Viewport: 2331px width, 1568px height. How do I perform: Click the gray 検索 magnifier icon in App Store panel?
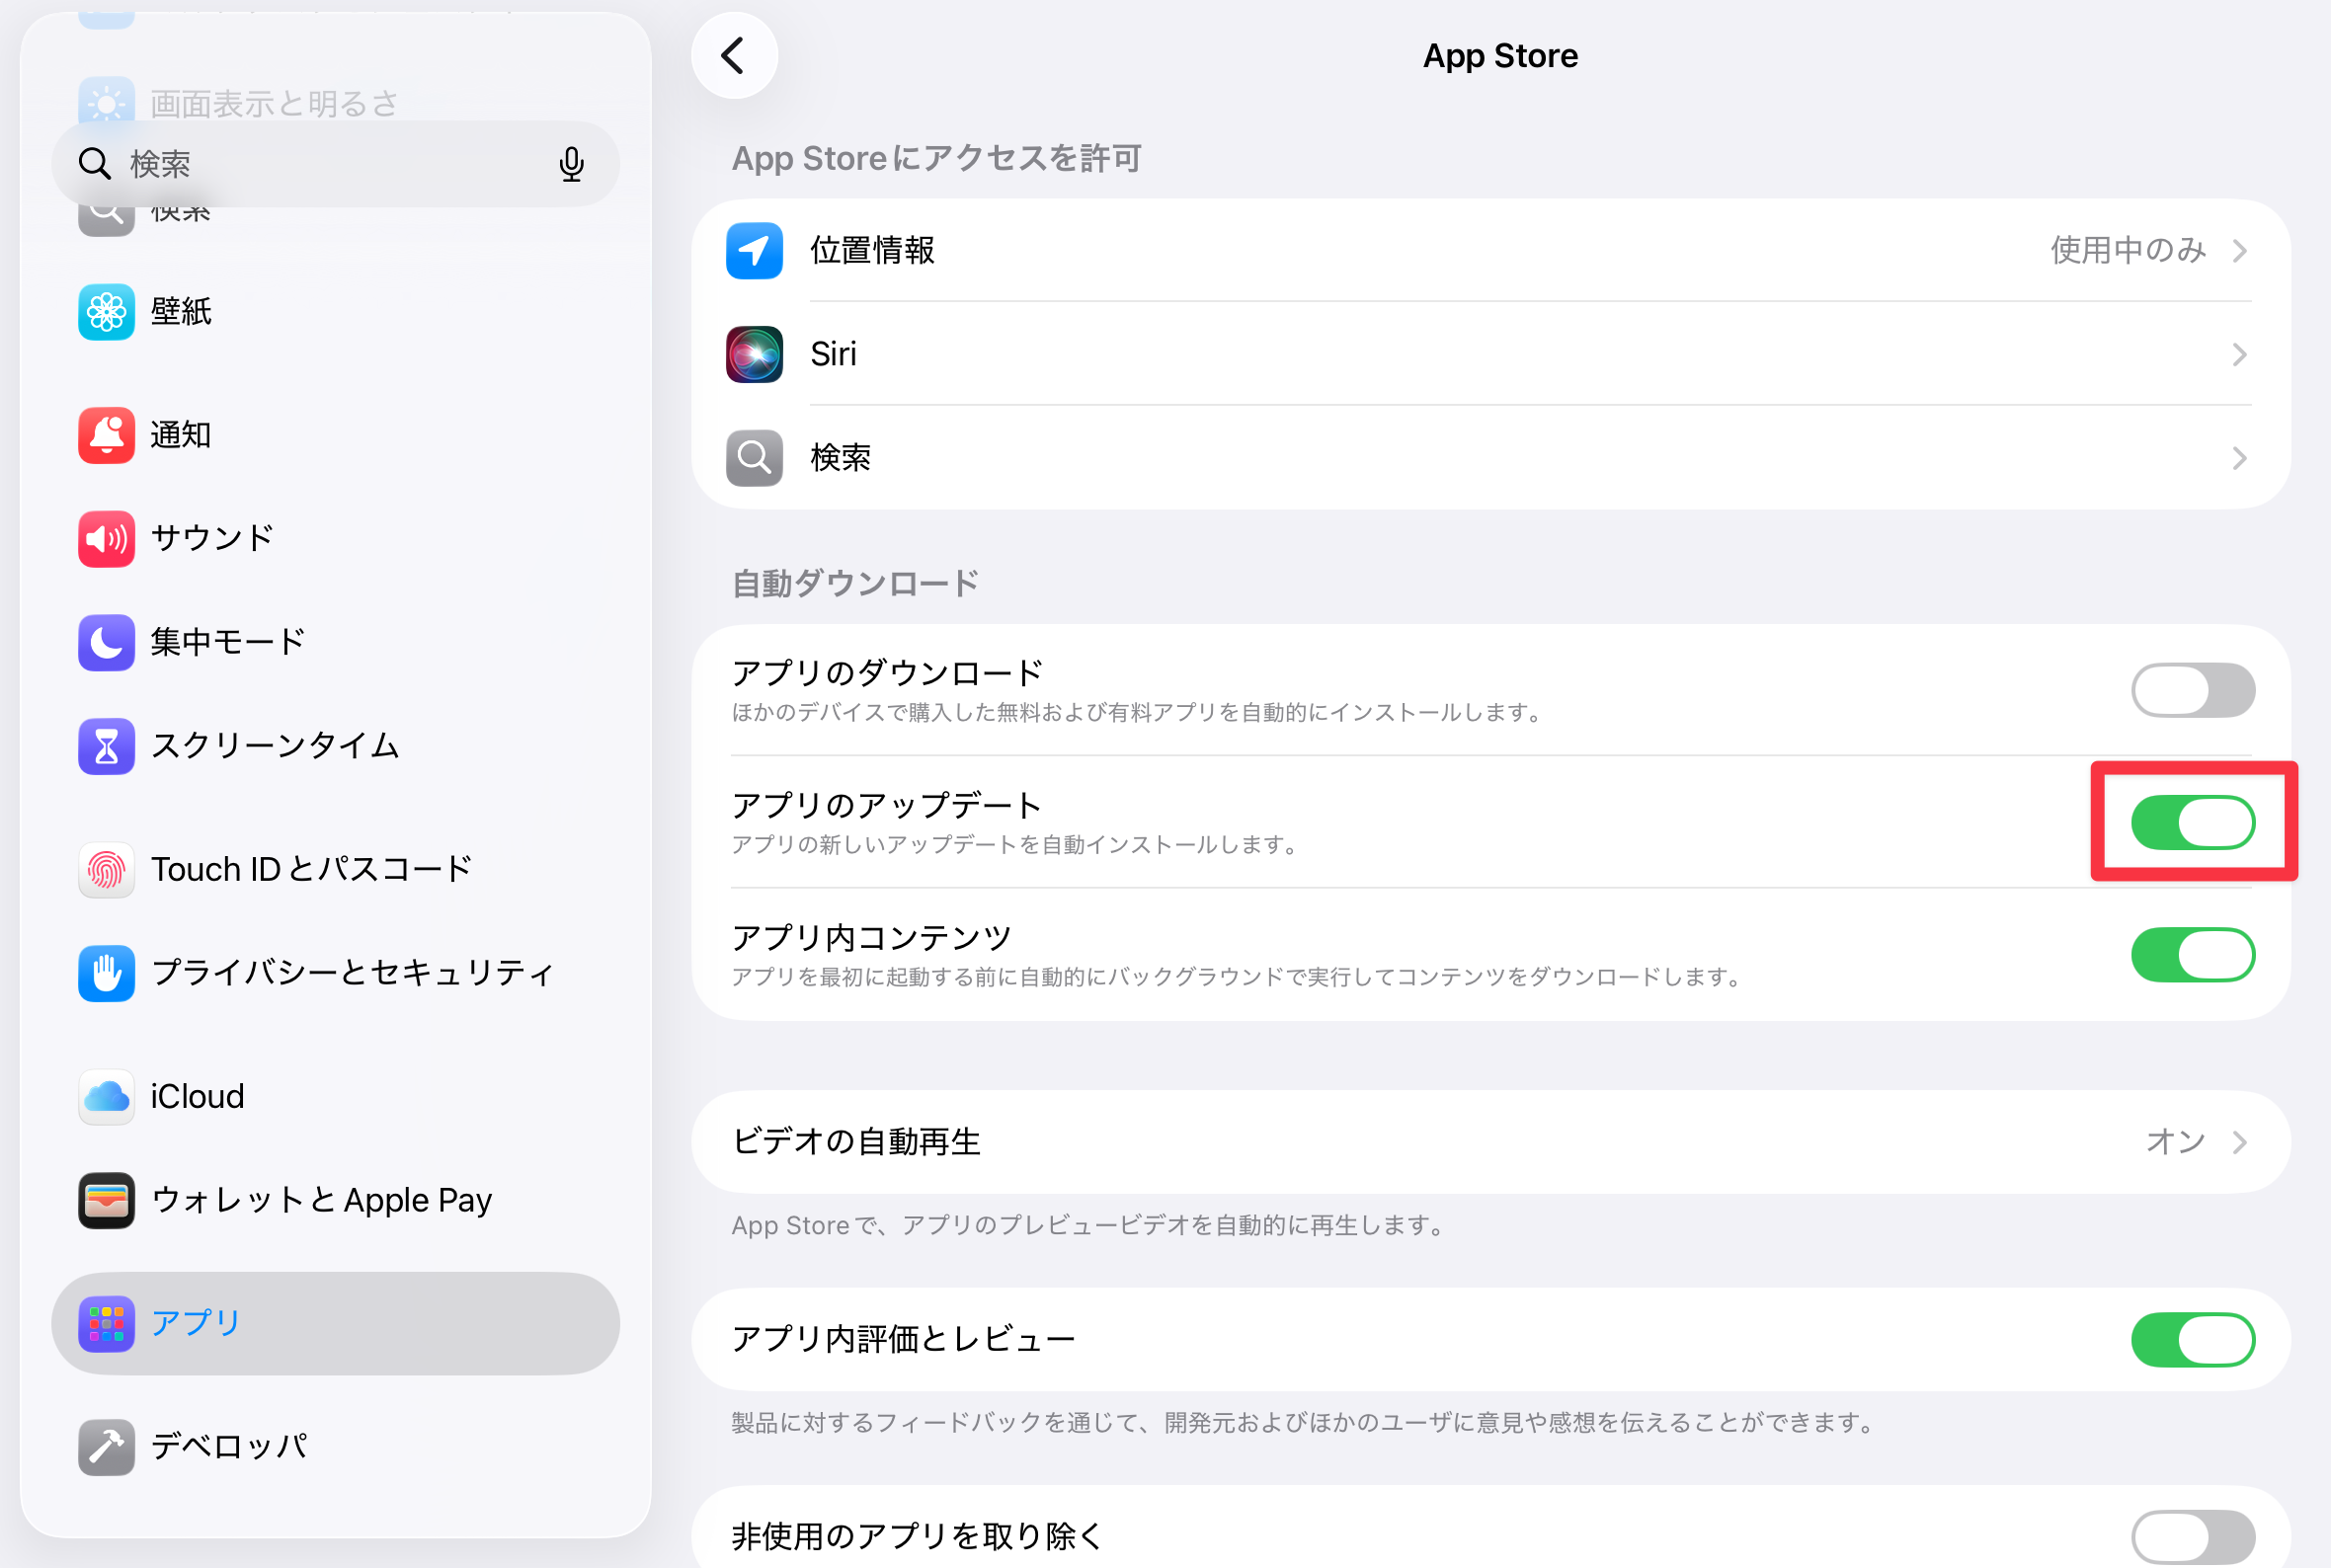(755, 458)
